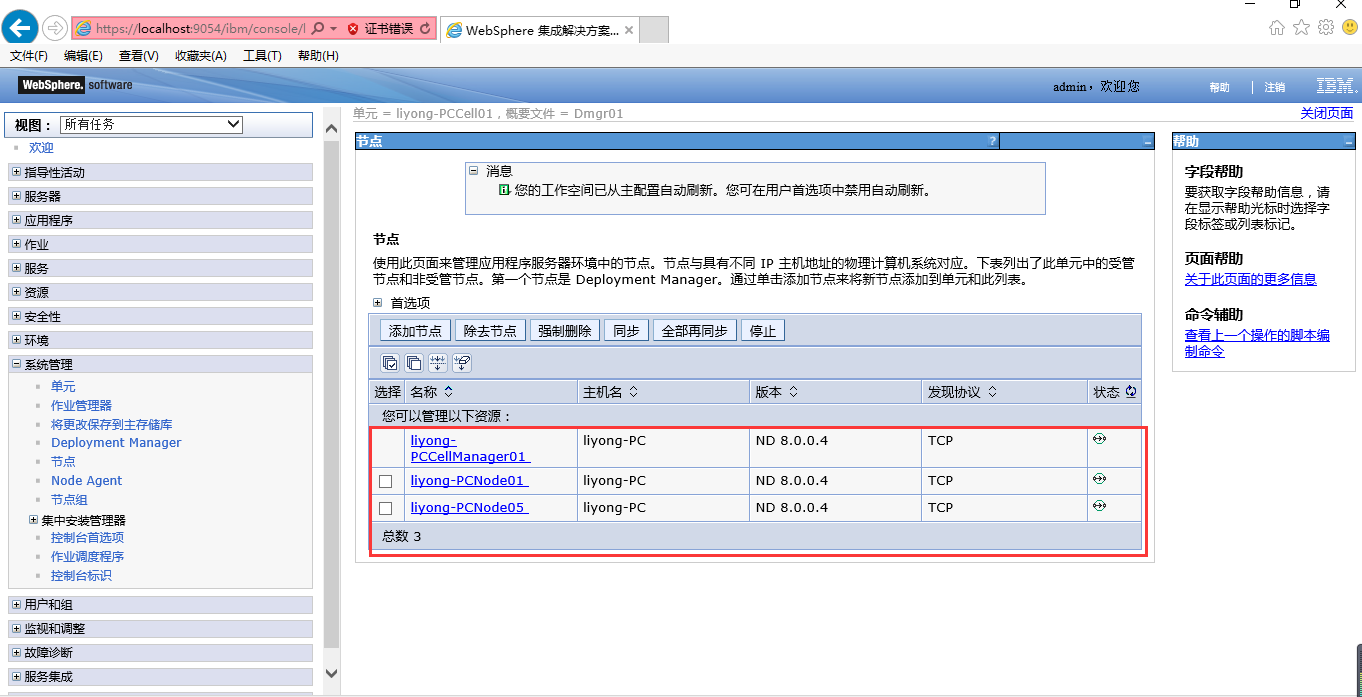Open the 工具(T) menu
Screen dimensions: 1362x697
[262, 56]
